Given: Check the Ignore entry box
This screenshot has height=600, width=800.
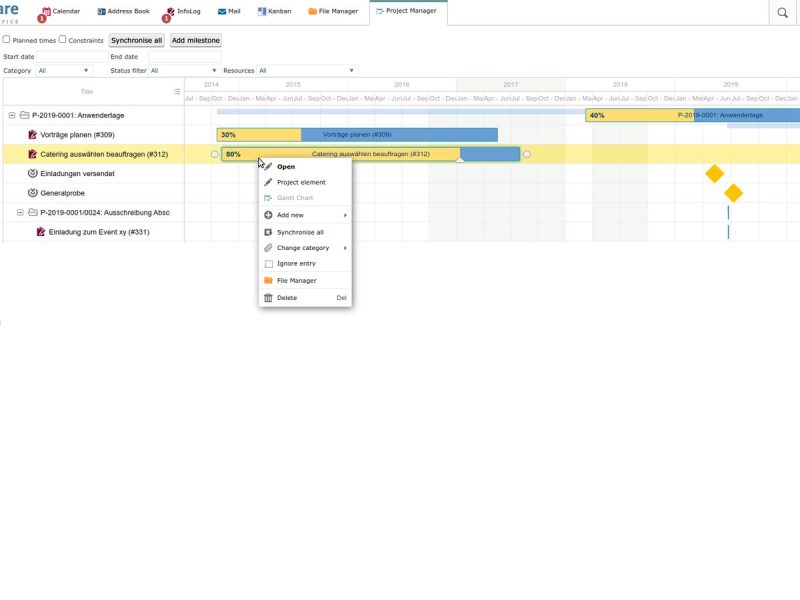Looking at the screenshot, I should point(269,264).
